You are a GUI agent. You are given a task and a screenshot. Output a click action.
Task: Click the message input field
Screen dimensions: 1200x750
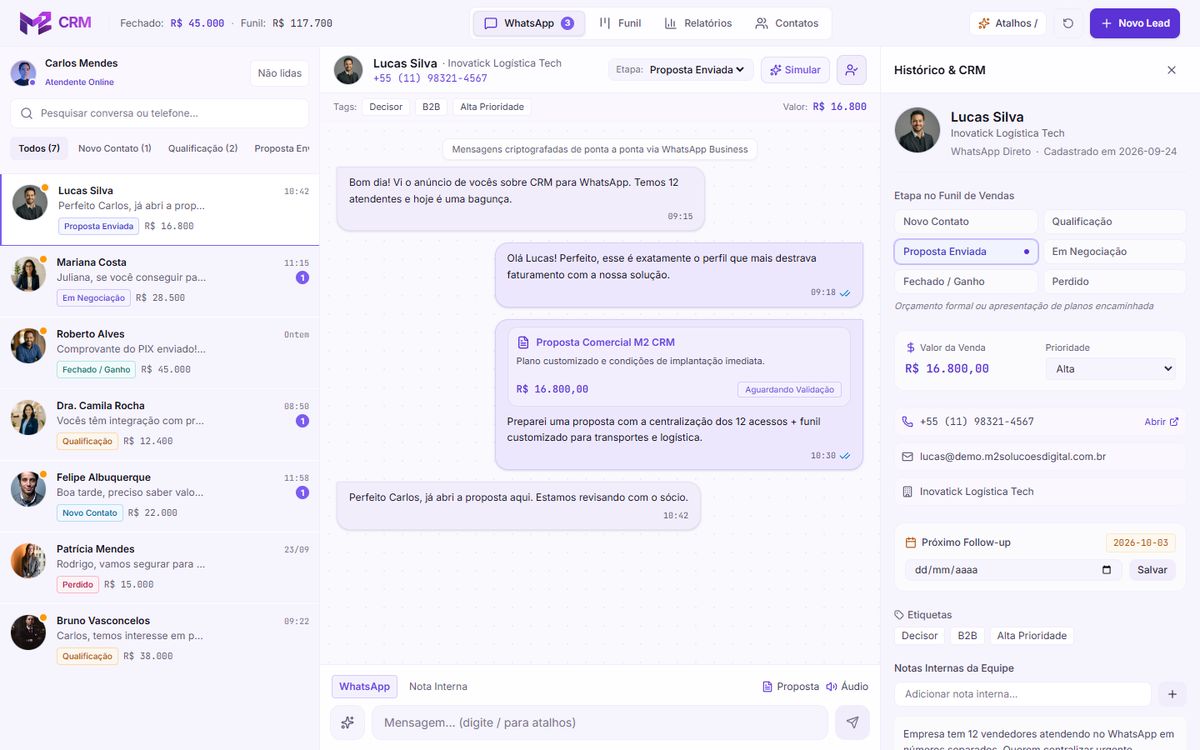(600, 722)
